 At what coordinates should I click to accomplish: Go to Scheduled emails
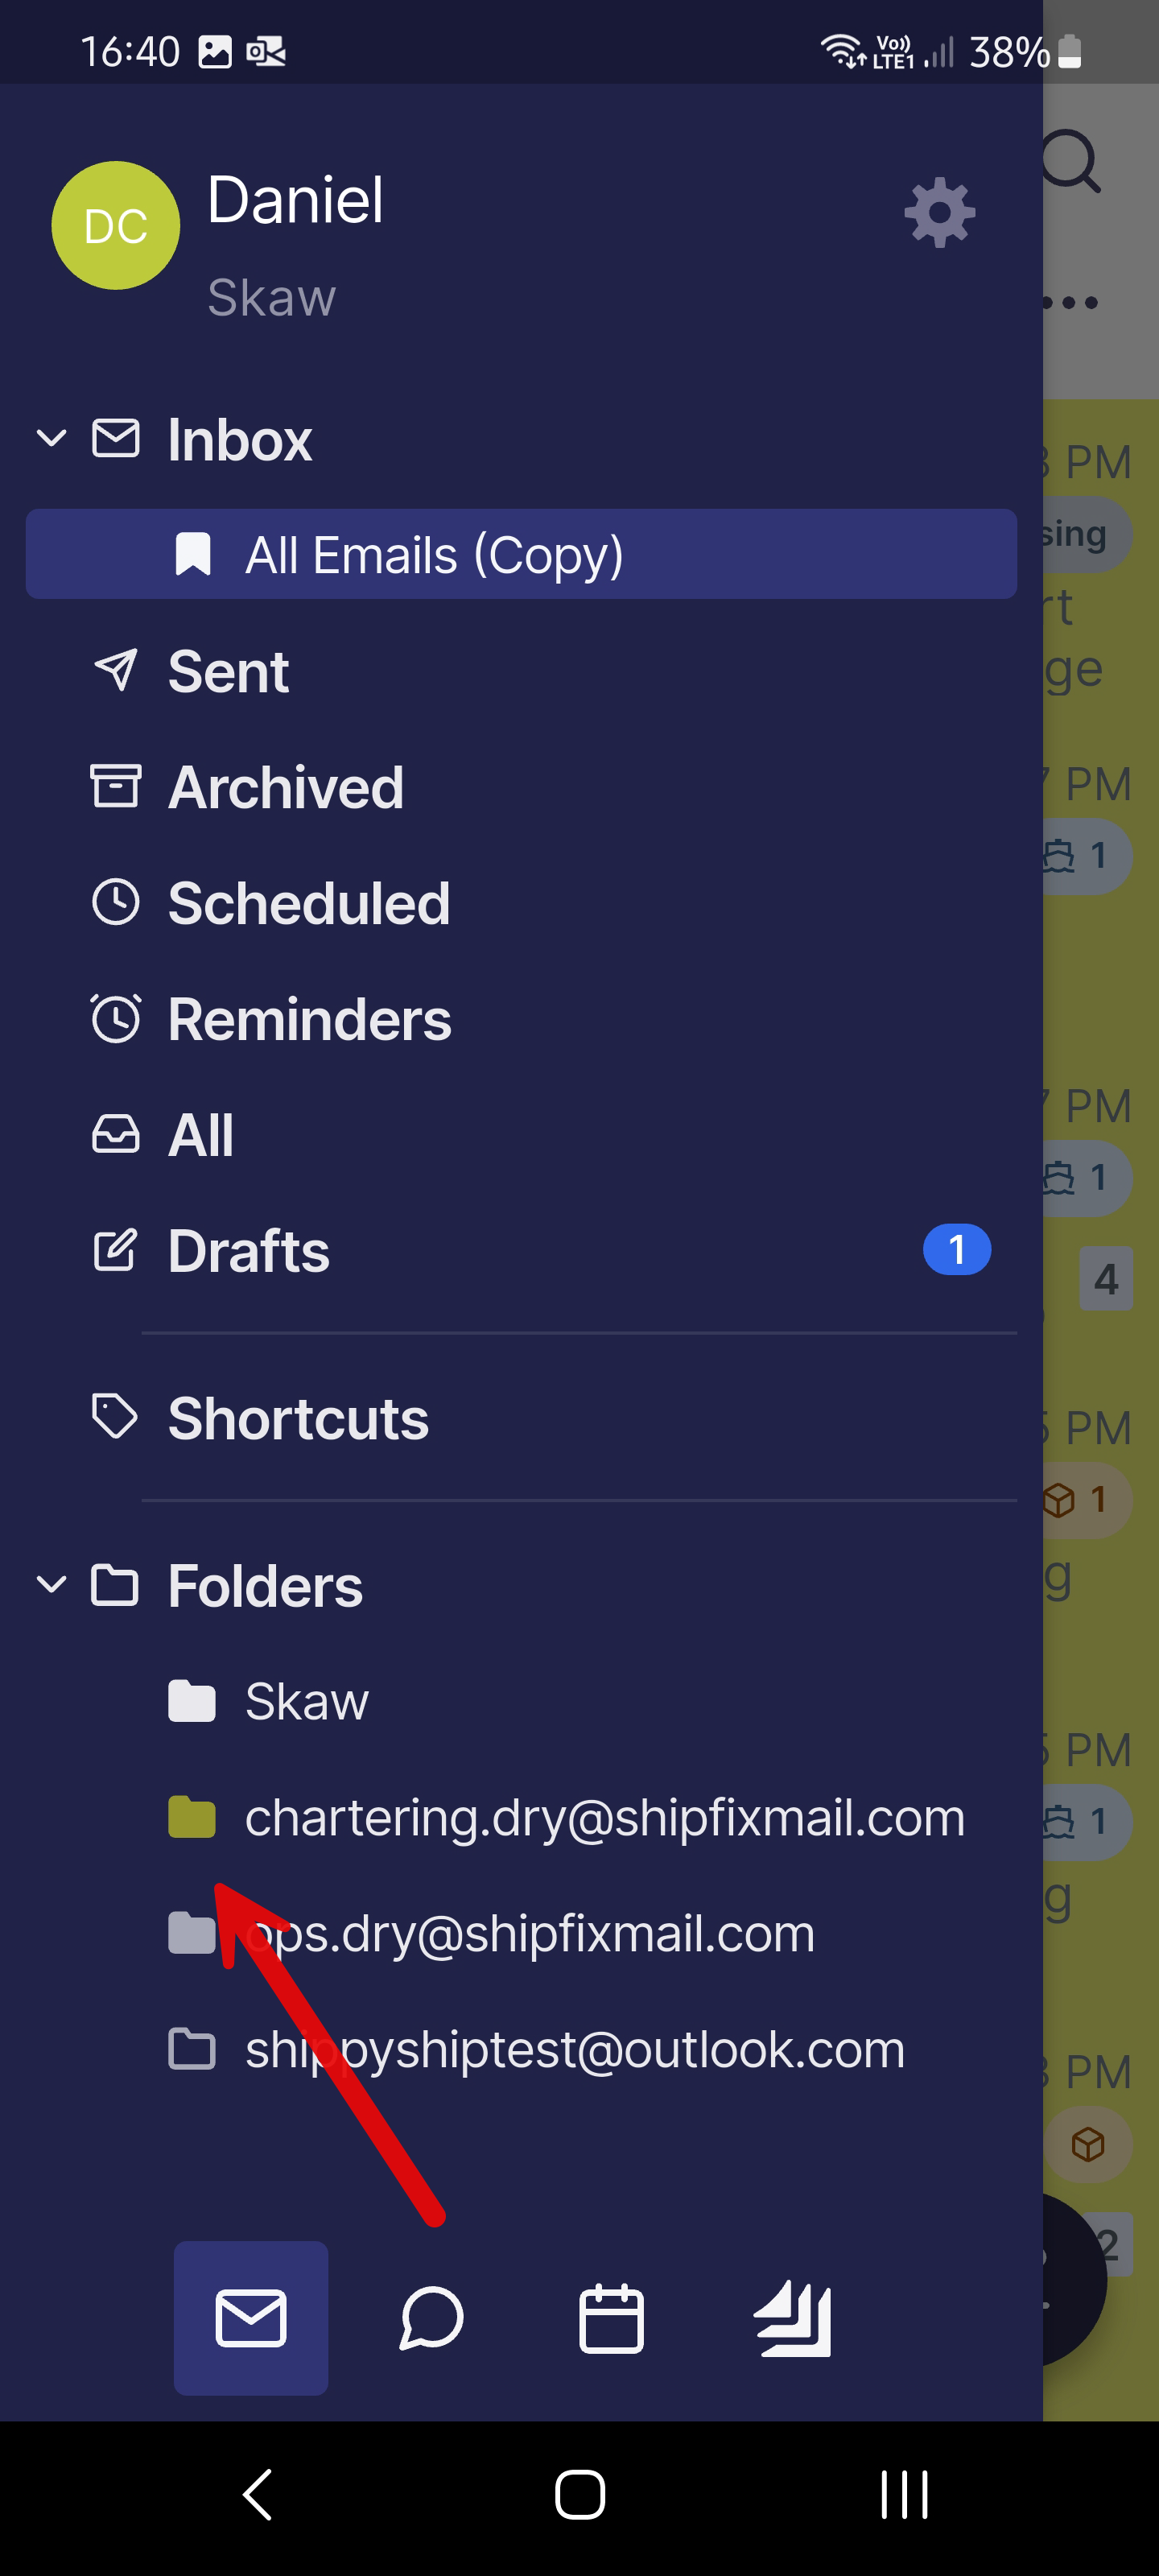[308, 903]
